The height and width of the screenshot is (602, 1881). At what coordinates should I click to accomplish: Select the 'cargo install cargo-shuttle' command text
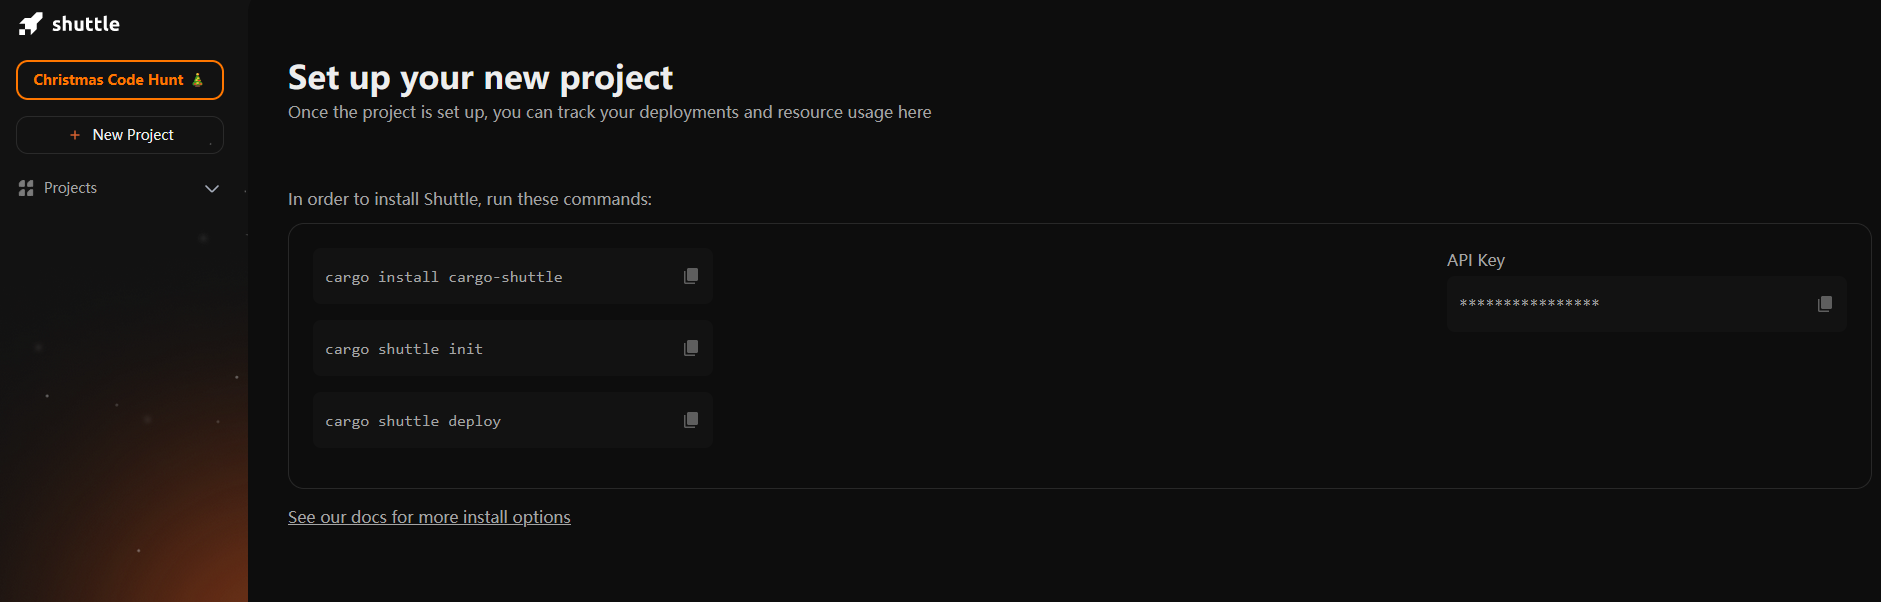point(444,277)
